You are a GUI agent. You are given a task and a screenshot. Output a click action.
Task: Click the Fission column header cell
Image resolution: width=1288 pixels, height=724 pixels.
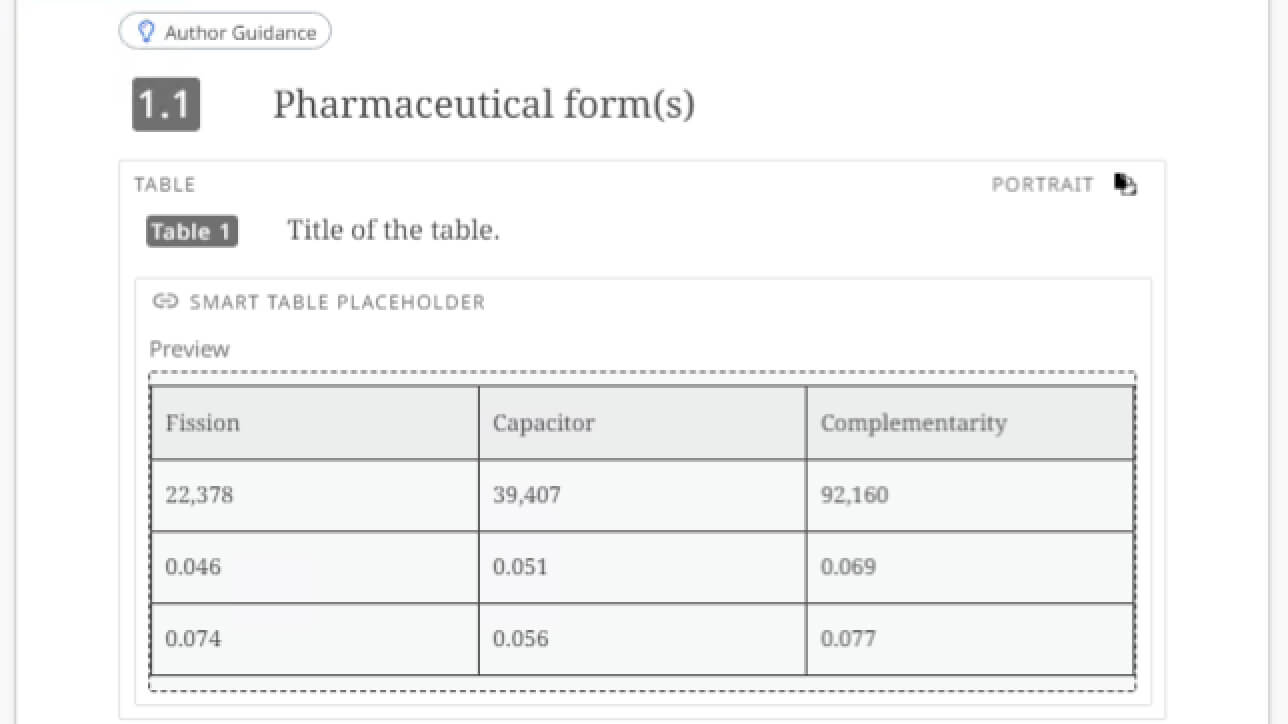pos(315,423)
